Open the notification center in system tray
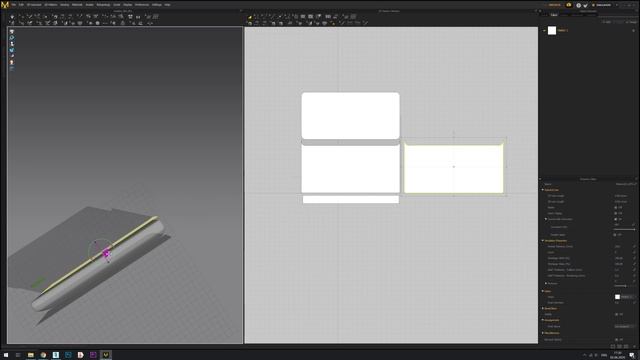This screenshot has width=640, height=360. coord(632,356)
